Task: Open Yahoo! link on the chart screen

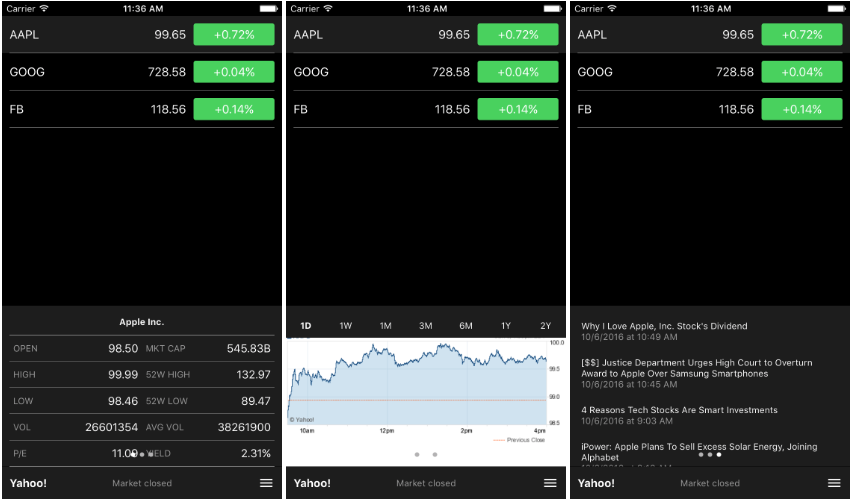Action: (312, 483)
